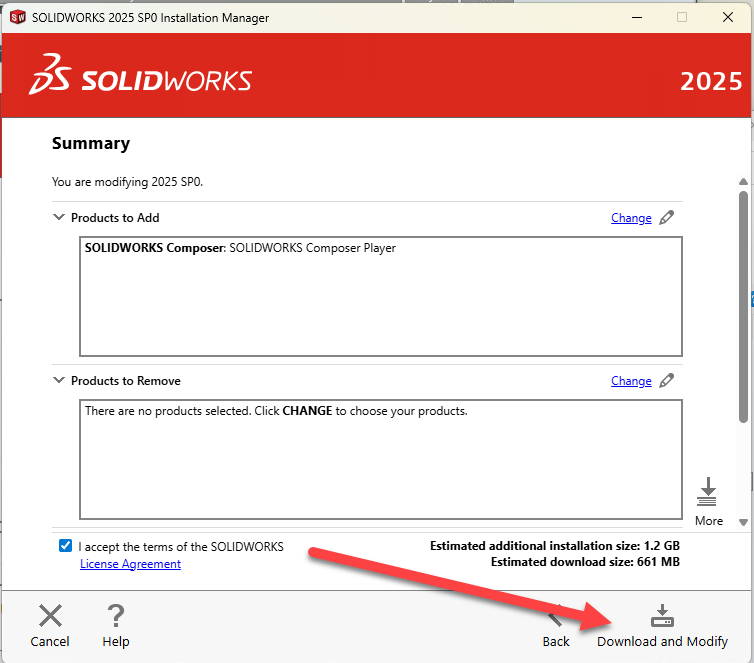This screenshot has height=663, width=754.
Task: Click the vertical scrollbar thumb
Action: click(743, 307)
